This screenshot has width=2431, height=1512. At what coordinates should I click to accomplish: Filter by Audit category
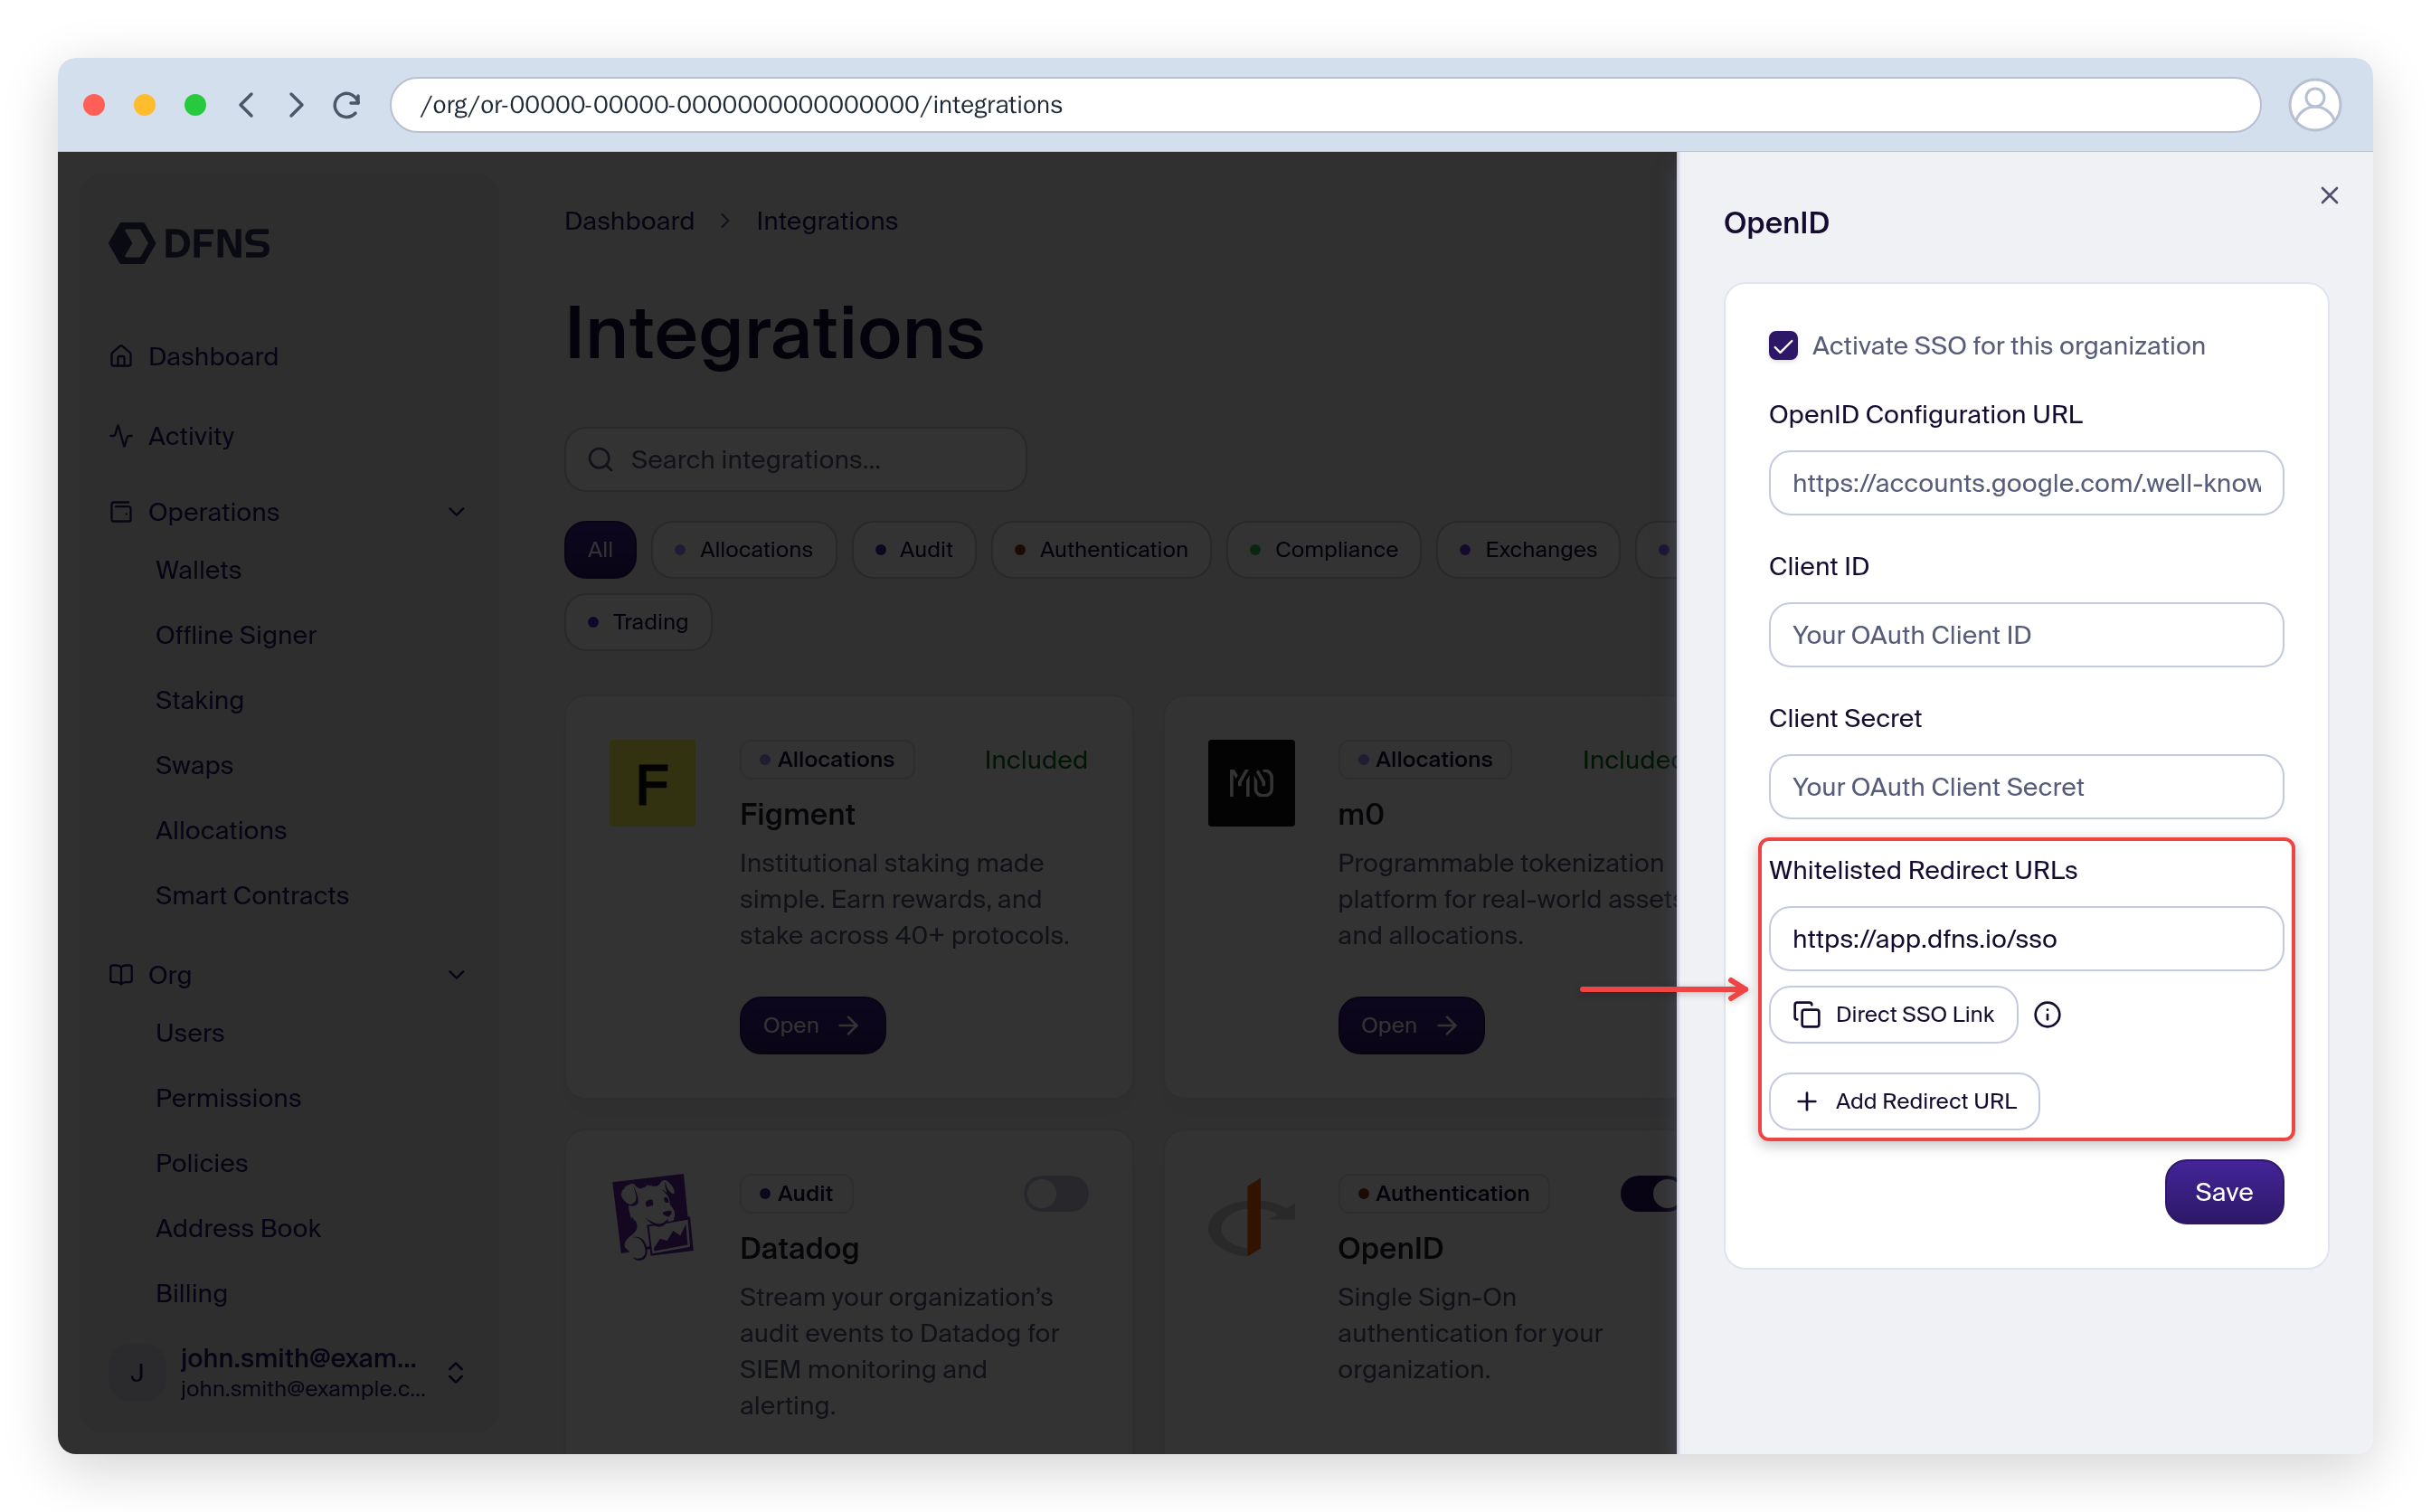[x=913, y=550]
